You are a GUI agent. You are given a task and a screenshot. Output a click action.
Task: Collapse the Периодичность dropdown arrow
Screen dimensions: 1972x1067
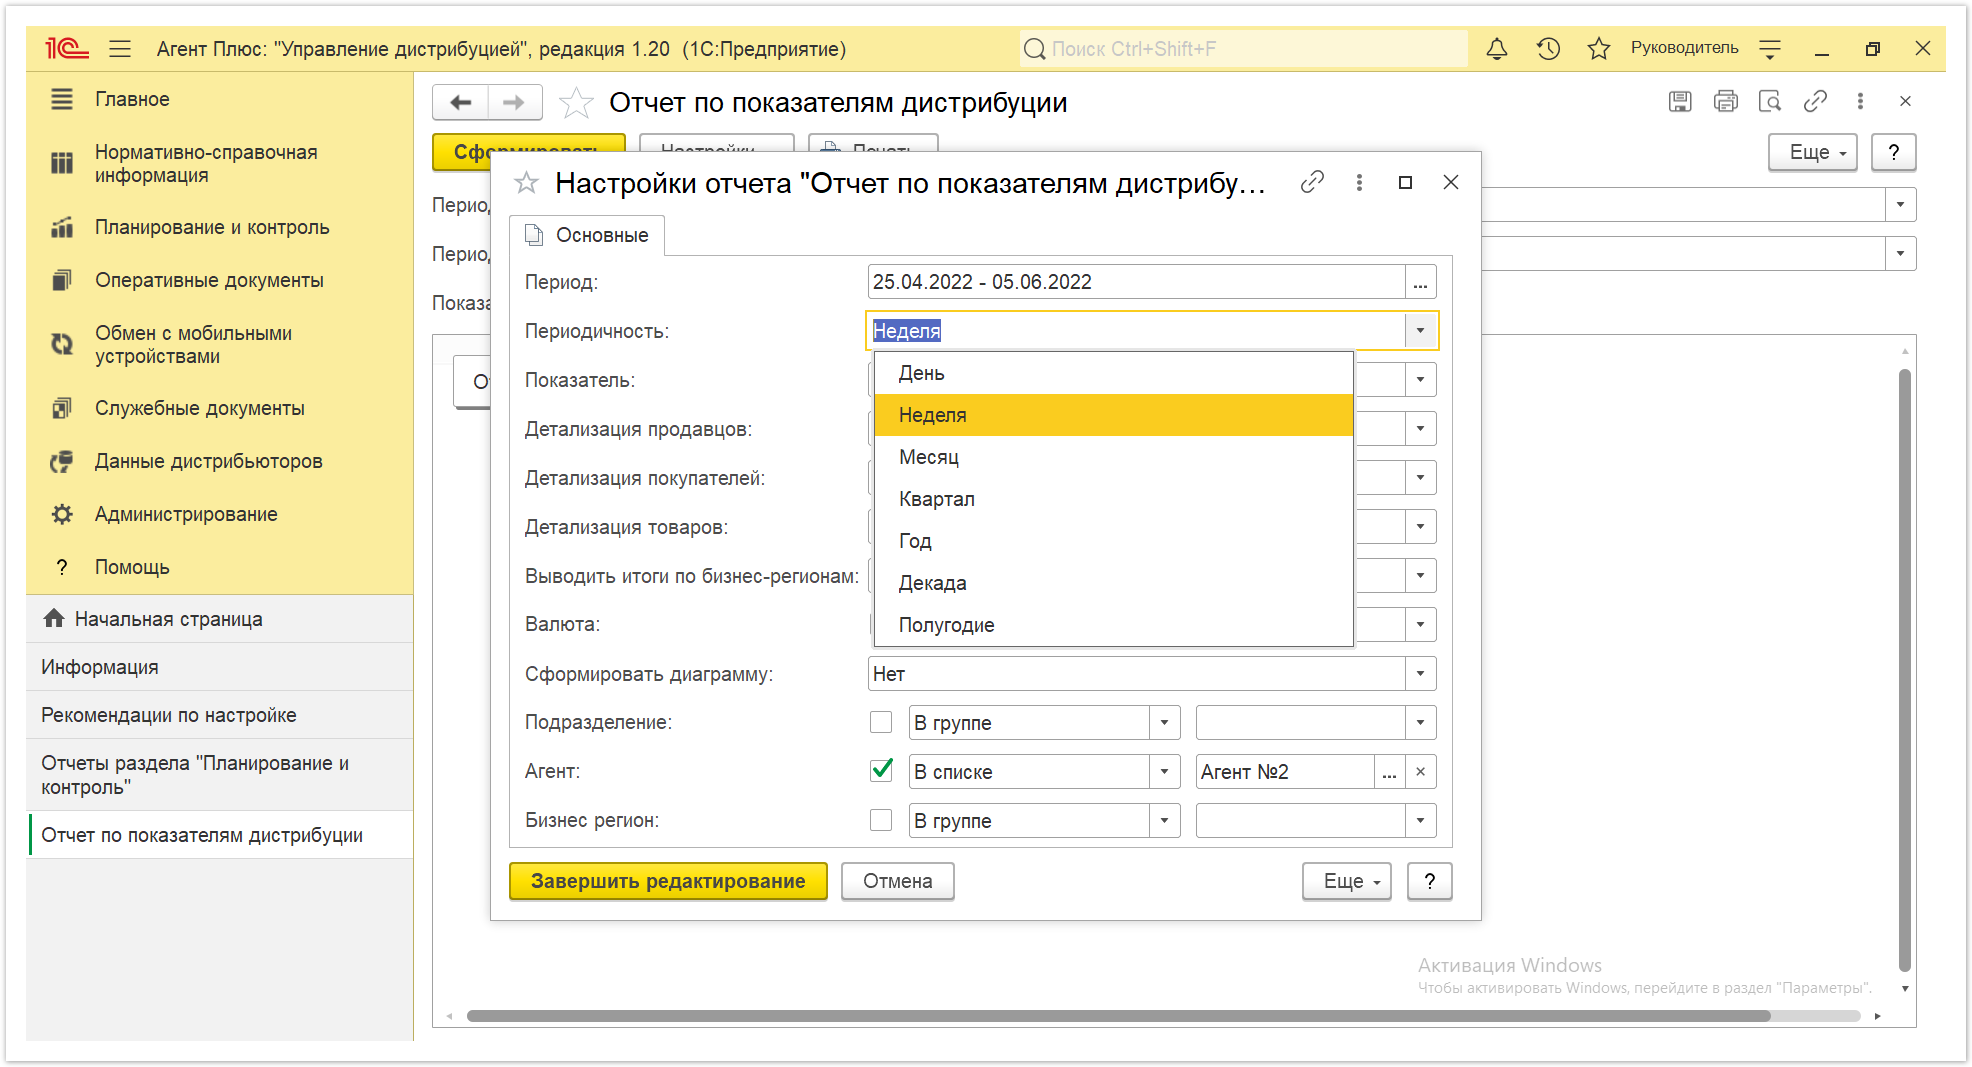click(1420, 331)
